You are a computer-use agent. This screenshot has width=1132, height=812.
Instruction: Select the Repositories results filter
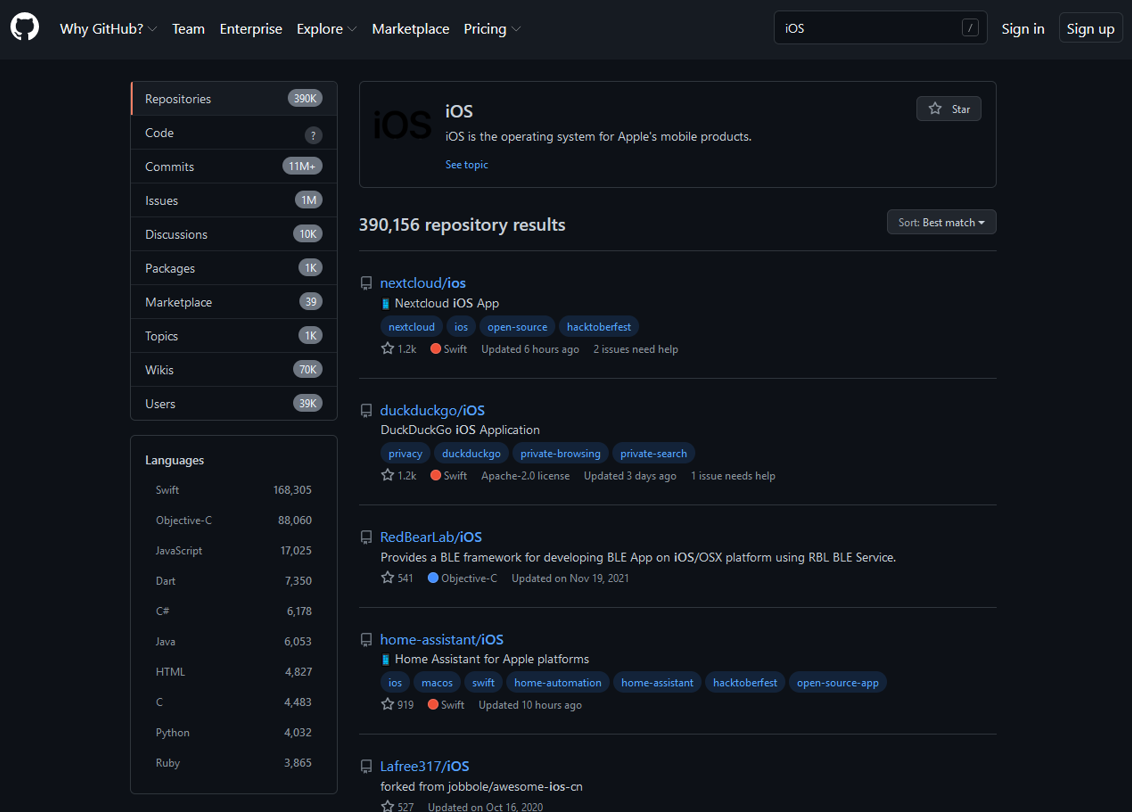pos(234,99)
